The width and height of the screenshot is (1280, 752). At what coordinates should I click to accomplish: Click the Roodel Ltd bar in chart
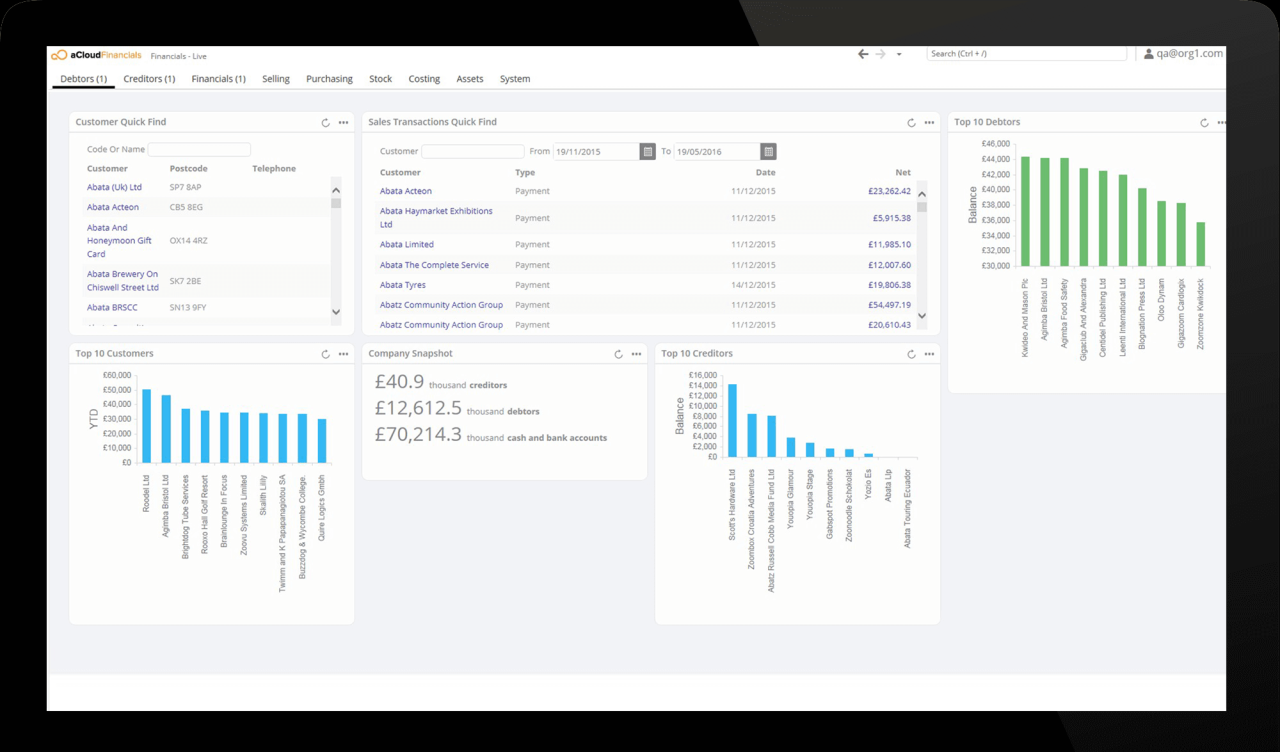point(147,426)
